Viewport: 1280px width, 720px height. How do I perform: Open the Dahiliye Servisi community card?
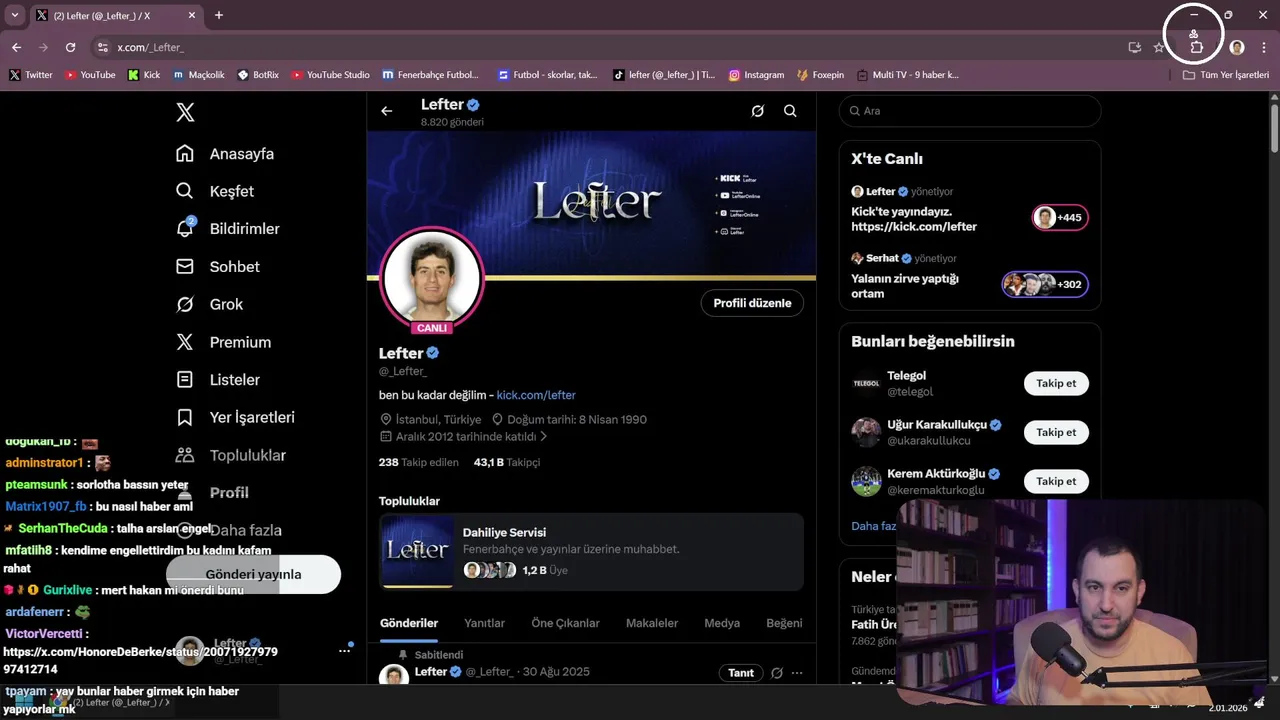(591, 551)
